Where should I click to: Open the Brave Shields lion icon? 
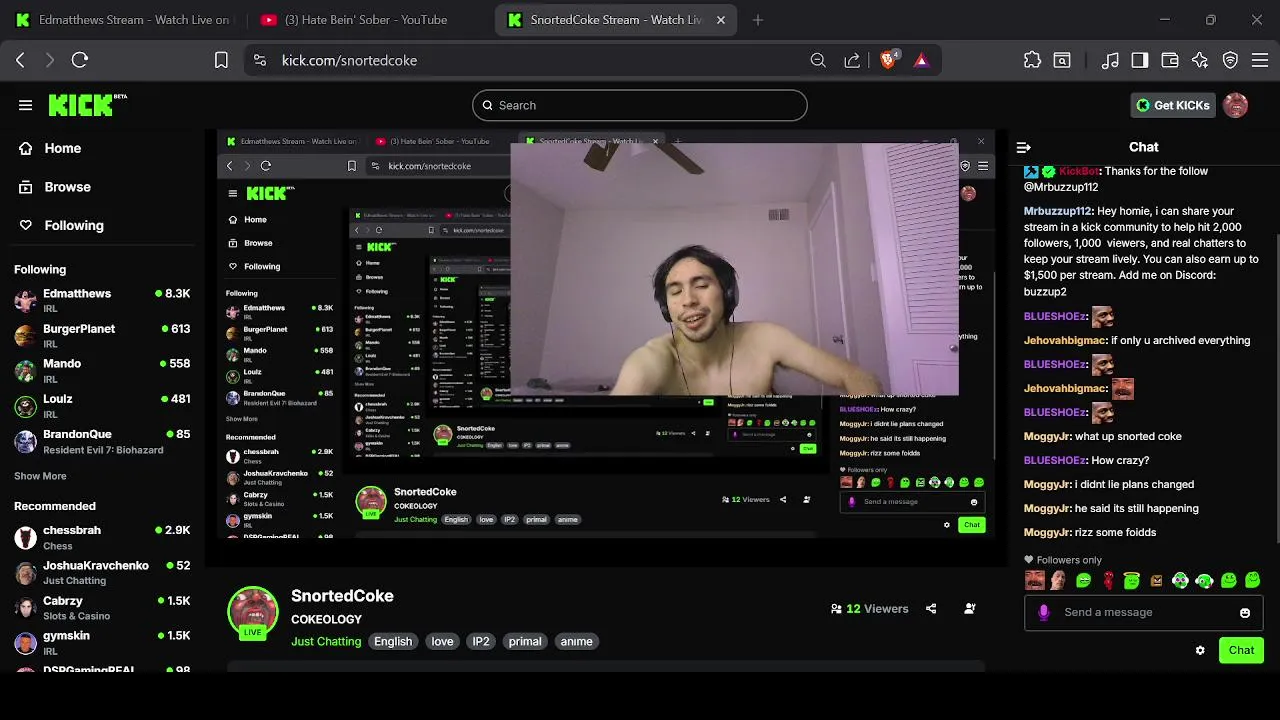coord(888,60)
